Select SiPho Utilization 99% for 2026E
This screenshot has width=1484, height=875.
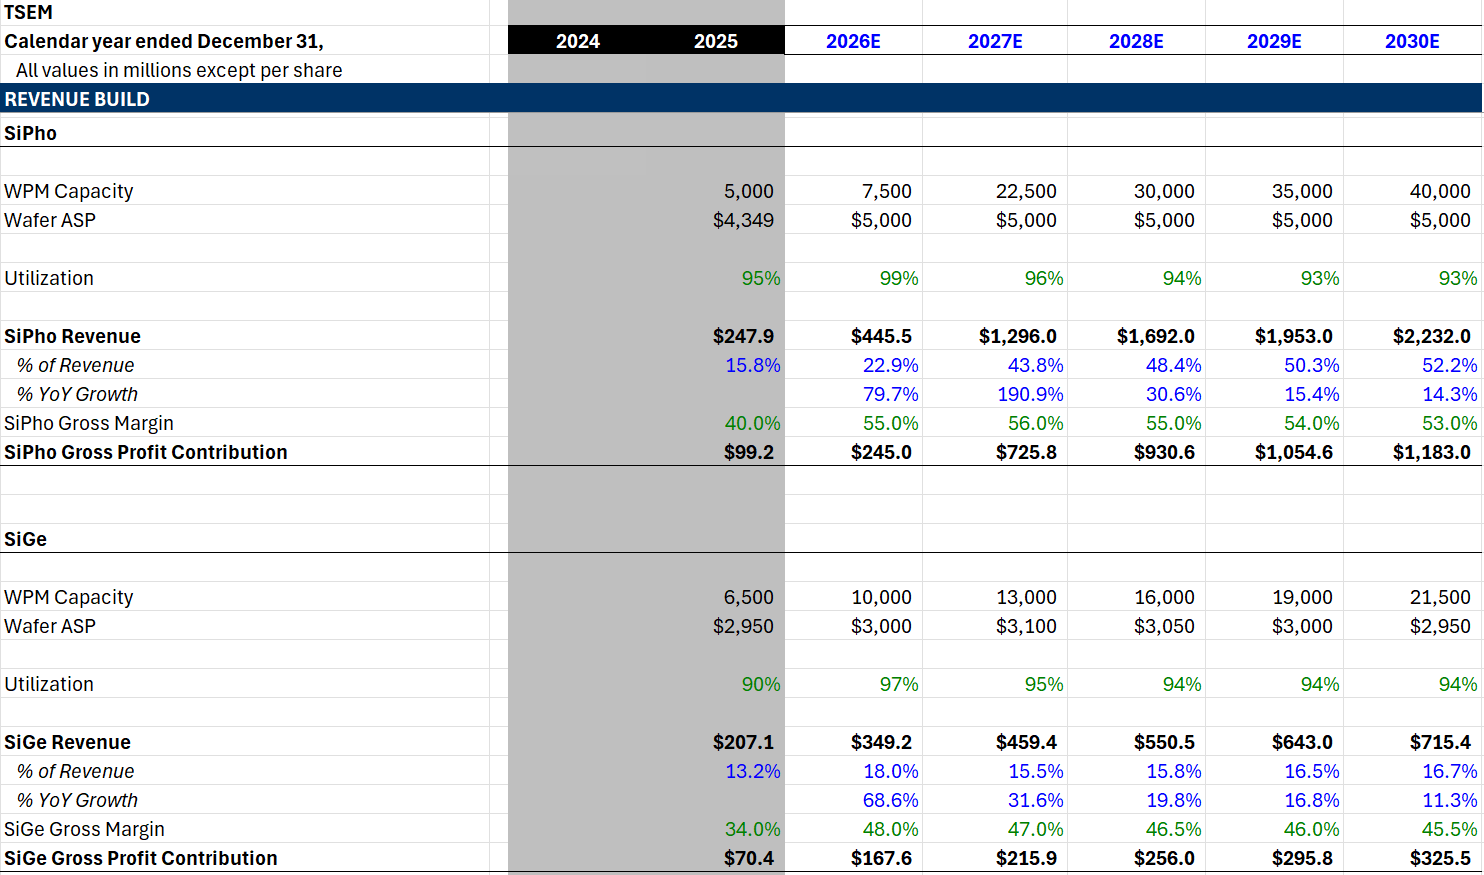(x=853, y=278)
